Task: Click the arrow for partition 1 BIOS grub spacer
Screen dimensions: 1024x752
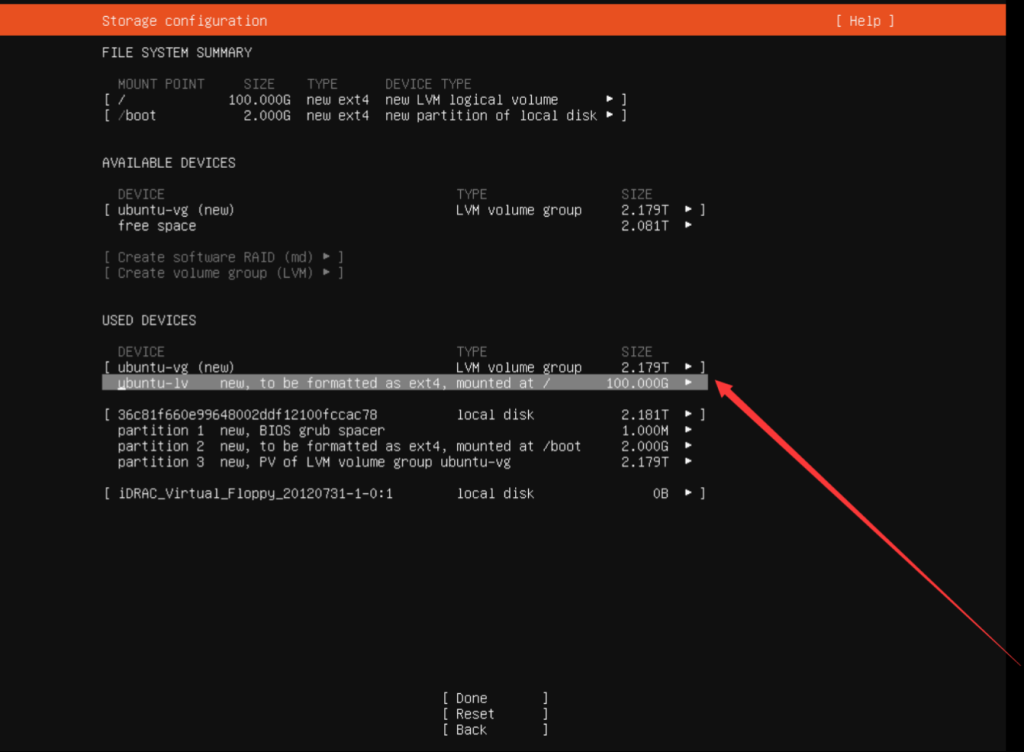Action: [688, 430]
